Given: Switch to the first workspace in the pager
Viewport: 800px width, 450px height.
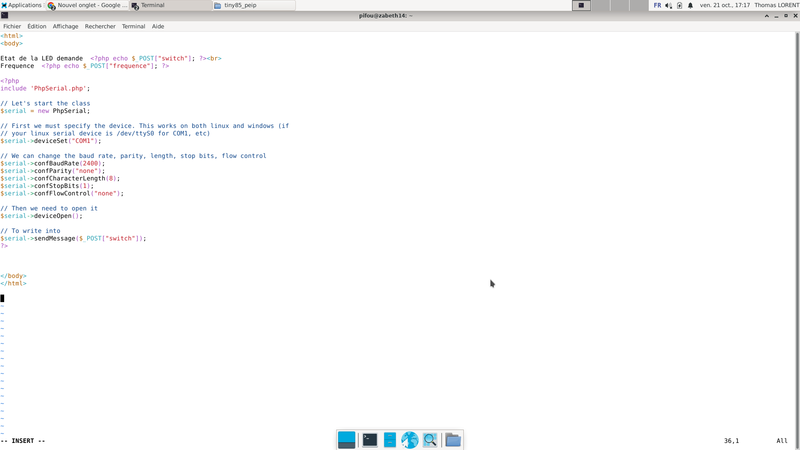Looking at the screenshot, I should click(581, 5).
